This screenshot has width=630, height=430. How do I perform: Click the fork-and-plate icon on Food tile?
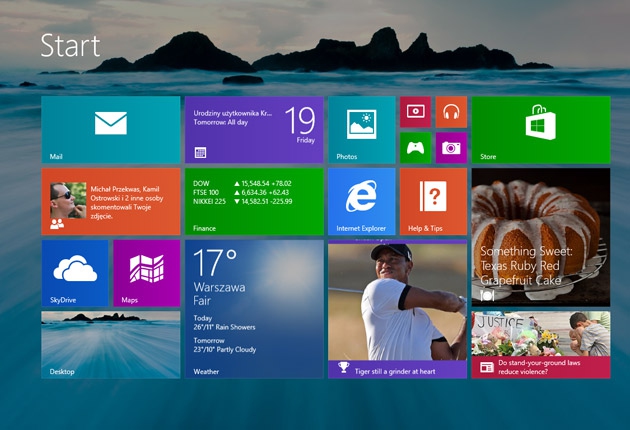(x=487, y=295)
